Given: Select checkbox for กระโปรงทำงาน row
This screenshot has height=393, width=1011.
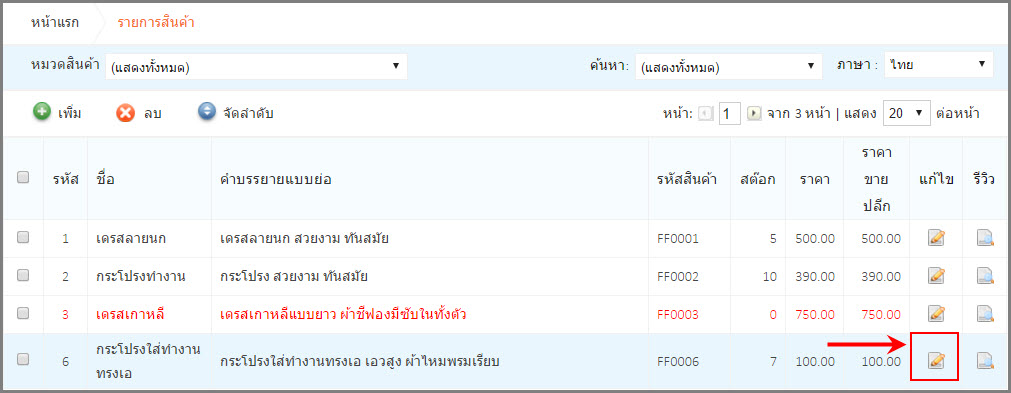Looking at the screenshot, I should [x=23, y=276].
